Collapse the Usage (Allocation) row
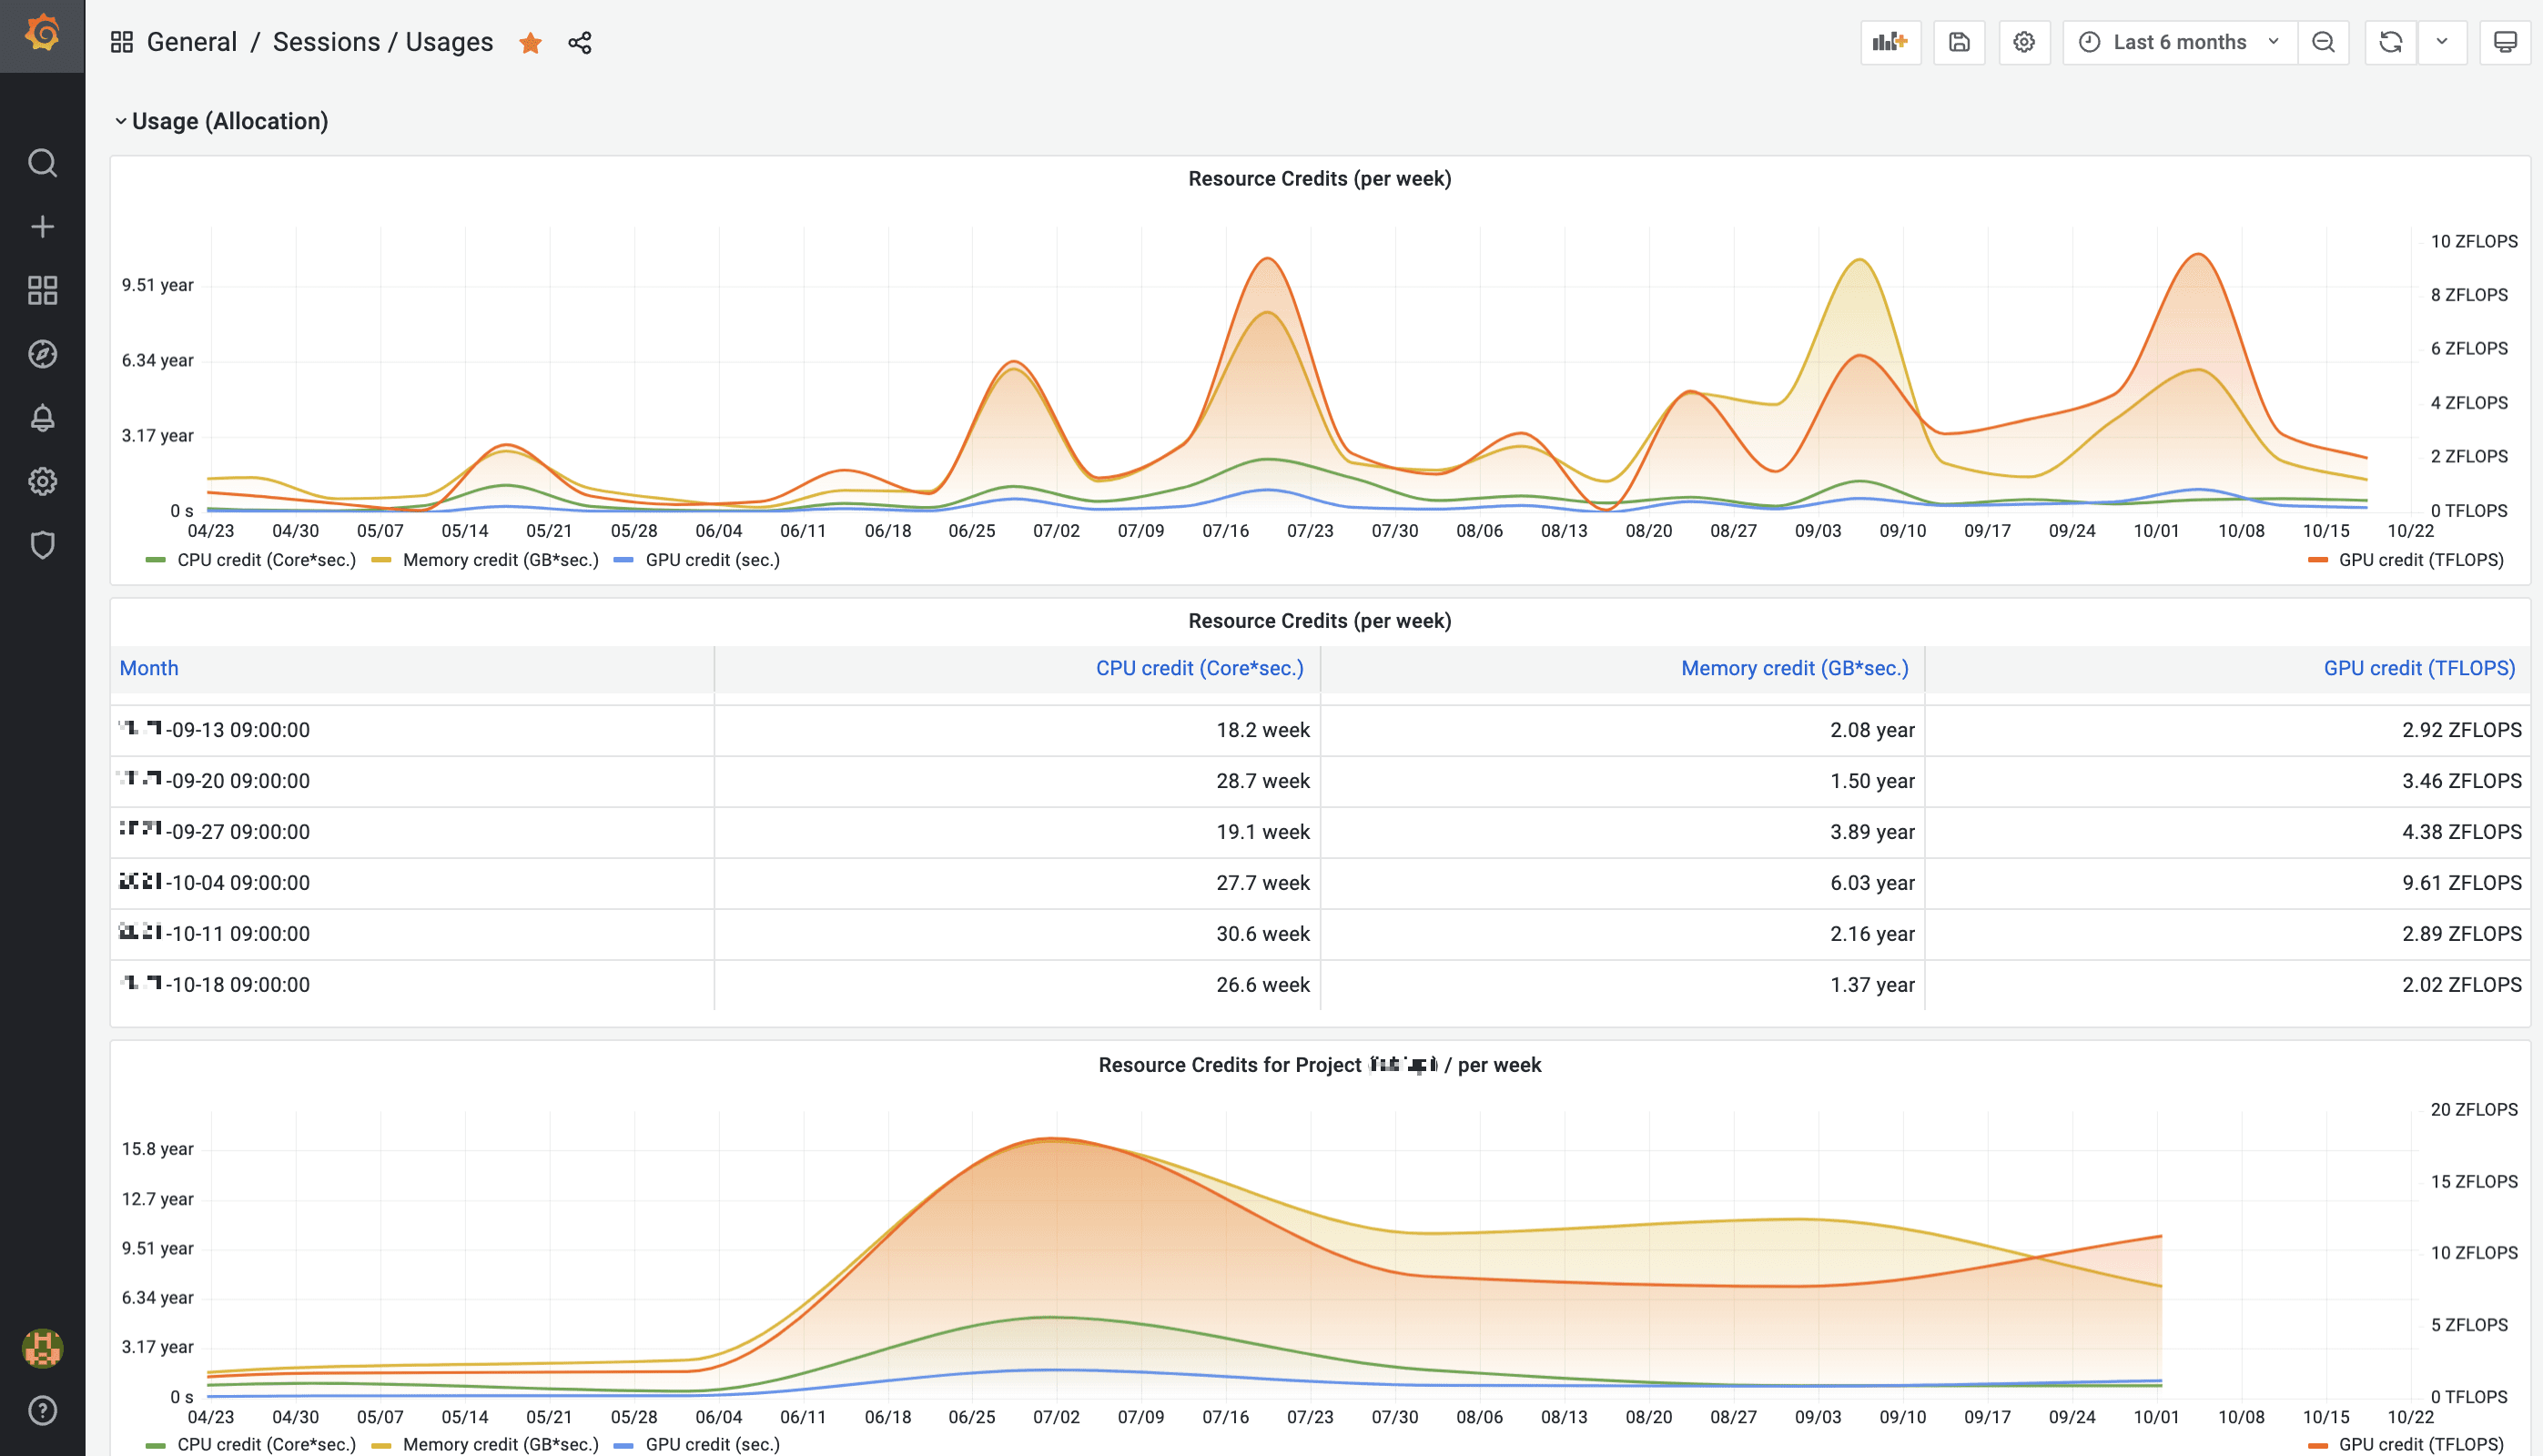The height and width of the screenshot is (1456, 2543). point(222,121)
